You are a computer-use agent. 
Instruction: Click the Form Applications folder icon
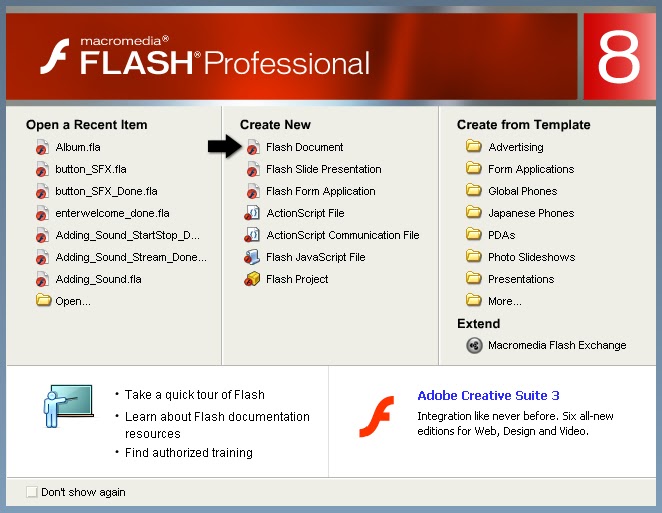click(x=474, y=168)
